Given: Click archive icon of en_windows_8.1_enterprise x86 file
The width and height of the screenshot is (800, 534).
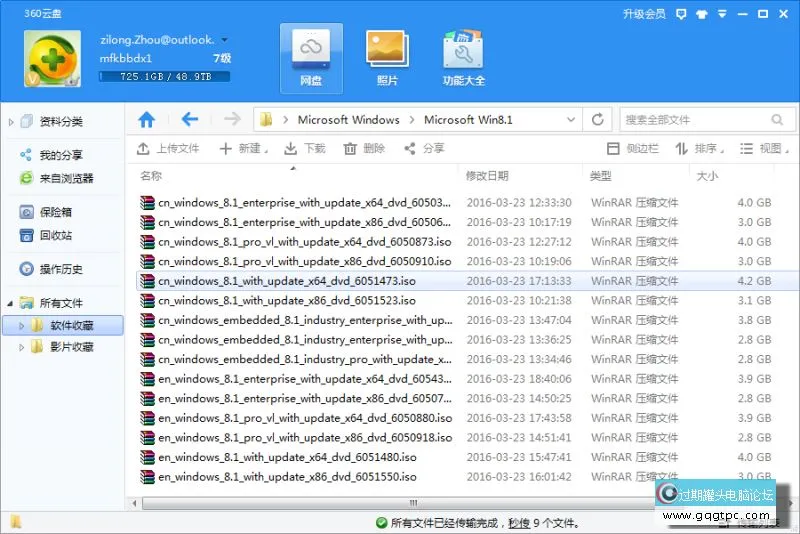Looking at the screenshot, I should pyautogui.click(x=147, y=398).
